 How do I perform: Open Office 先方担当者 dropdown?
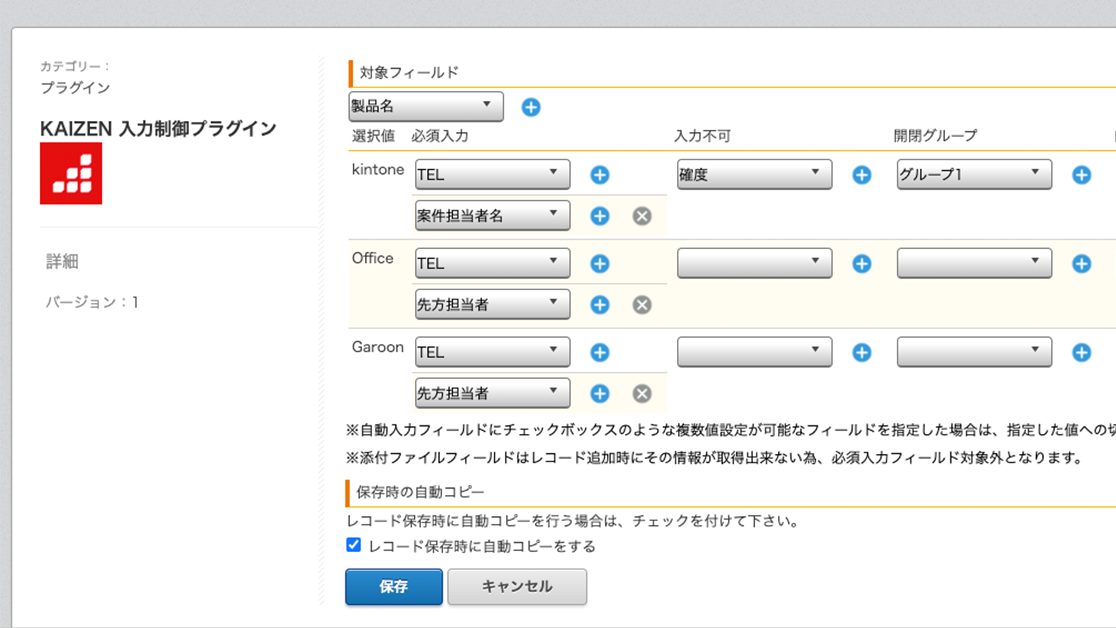(x=493, y=305)
